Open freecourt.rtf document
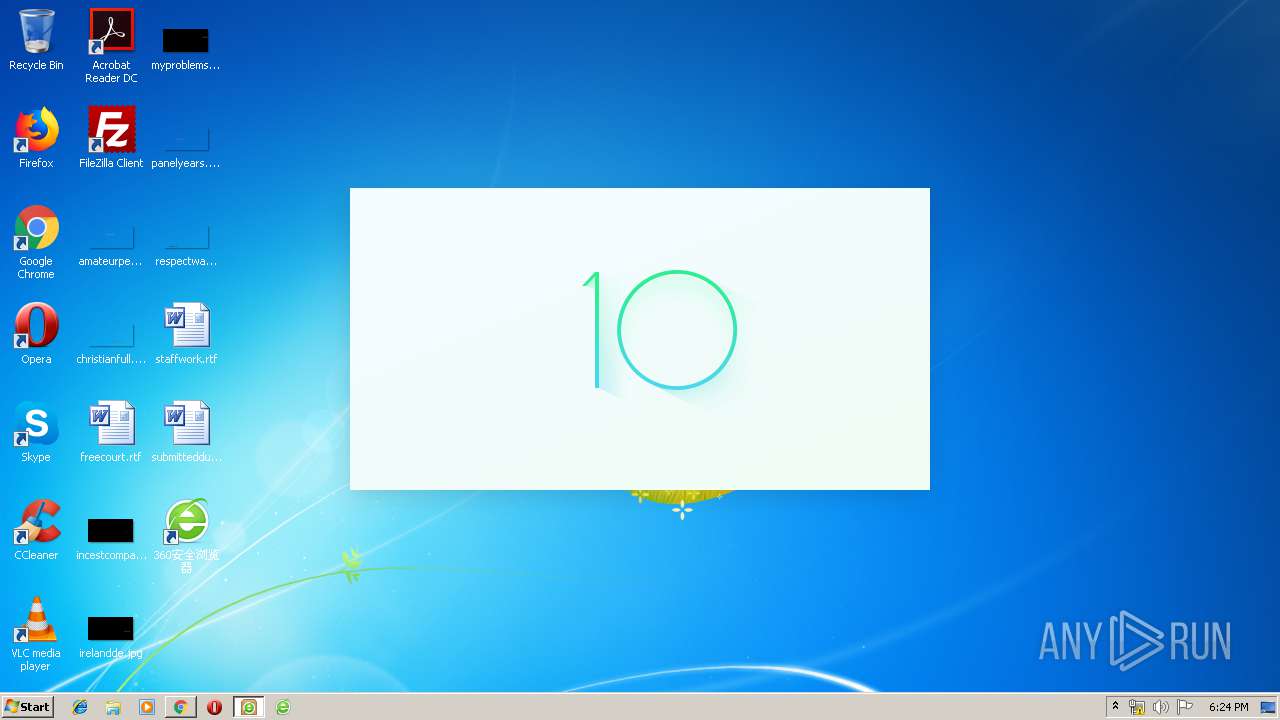Screen dimensions: 1280x720 pyautogui.click(x=111, y=432)
